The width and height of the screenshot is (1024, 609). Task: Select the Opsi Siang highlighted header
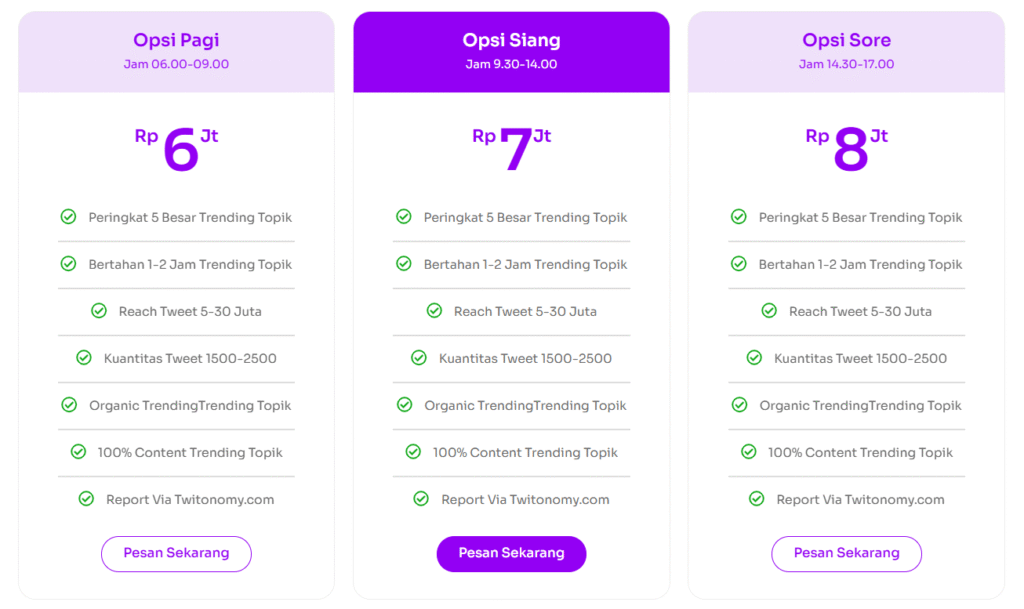[511, 52]
